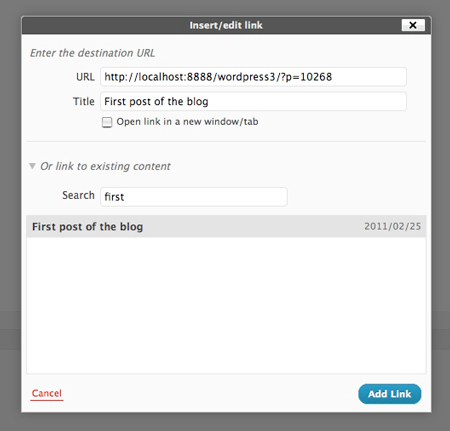Click the 'Open link in a new window/tab' label
This screenshot has height=431, width=450.
187,122
